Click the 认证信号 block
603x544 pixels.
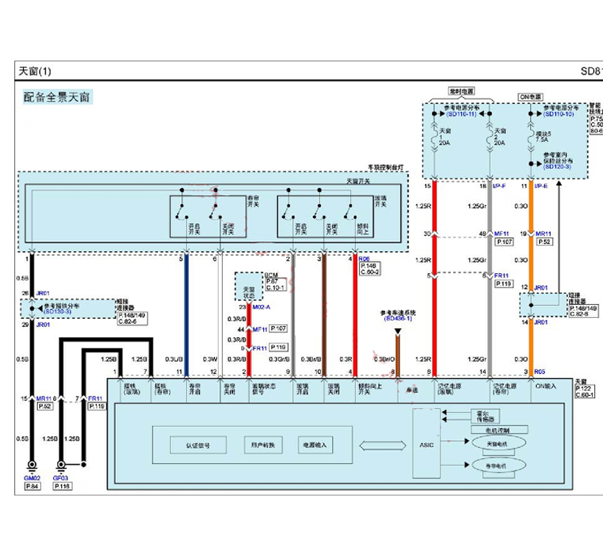tap(198, 446)
